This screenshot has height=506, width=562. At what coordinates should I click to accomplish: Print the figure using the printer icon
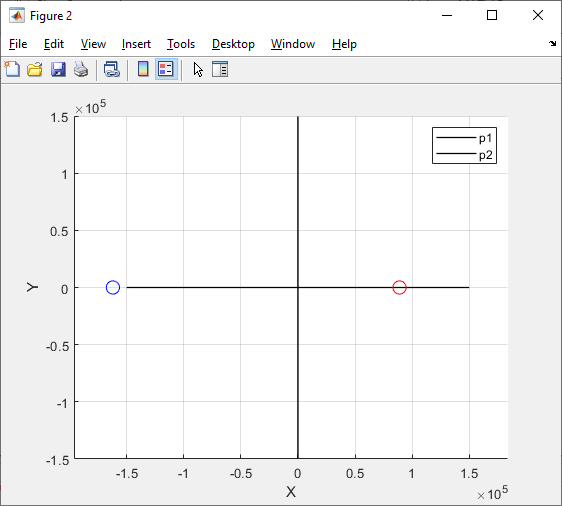point(81,69)
